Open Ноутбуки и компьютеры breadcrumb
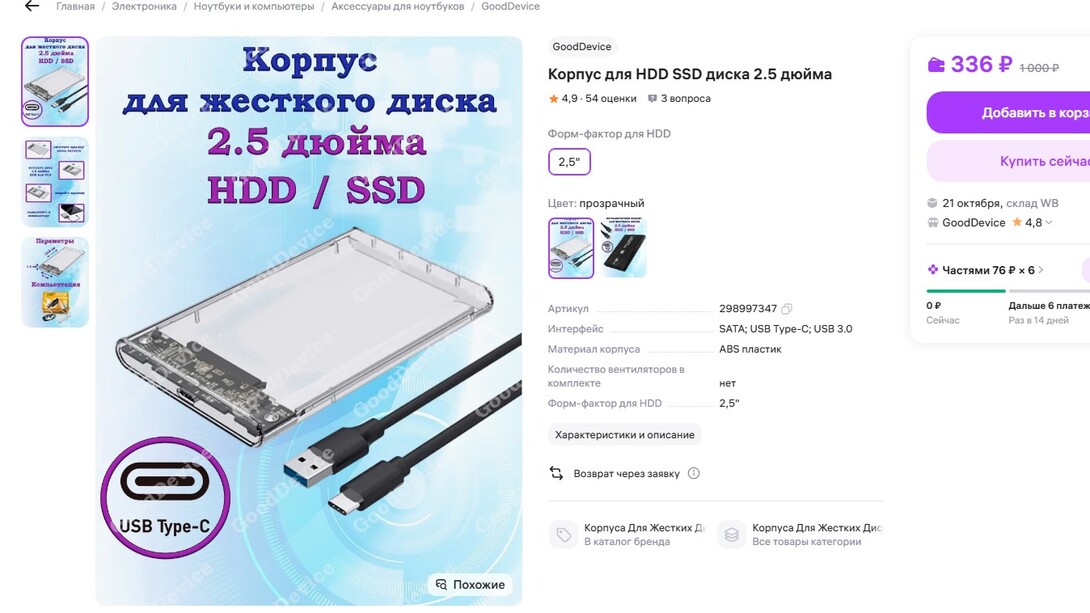 254,6
